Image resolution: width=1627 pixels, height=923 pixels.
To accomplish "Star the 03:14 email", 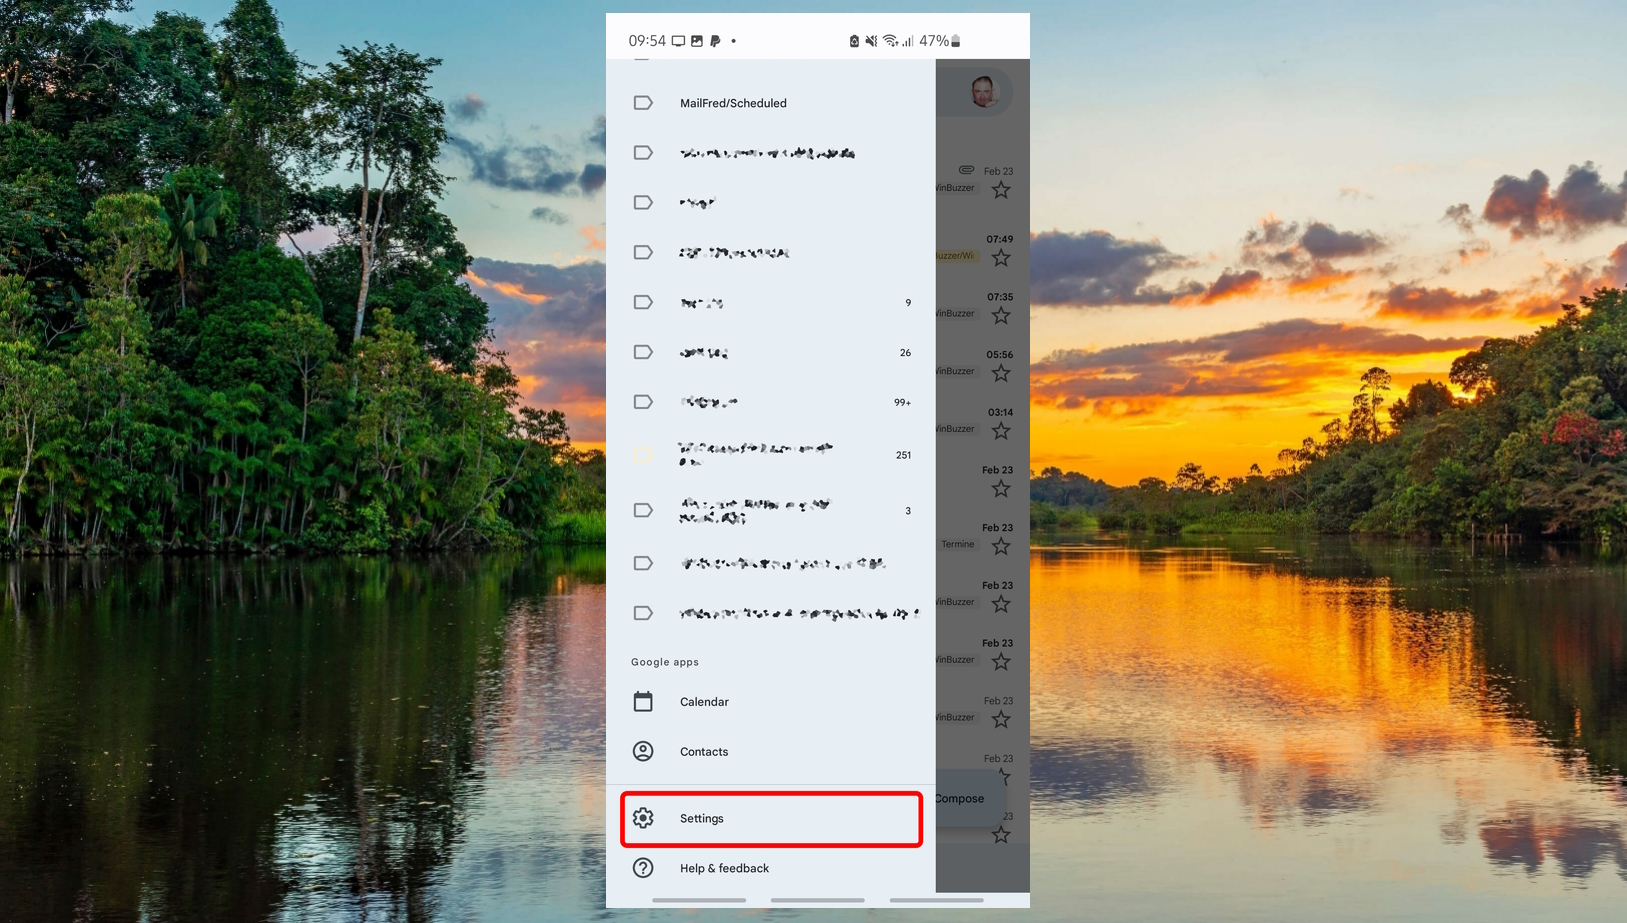I will (x=1001, y=431).
